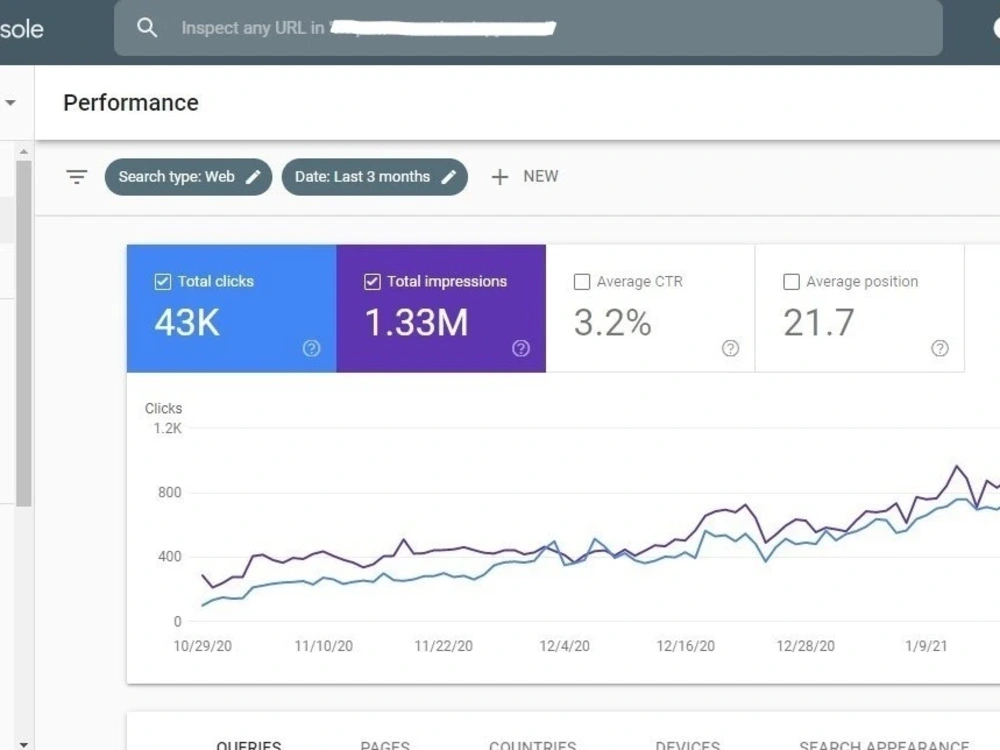Enable the Average CTR checkbox

[582, 281]
